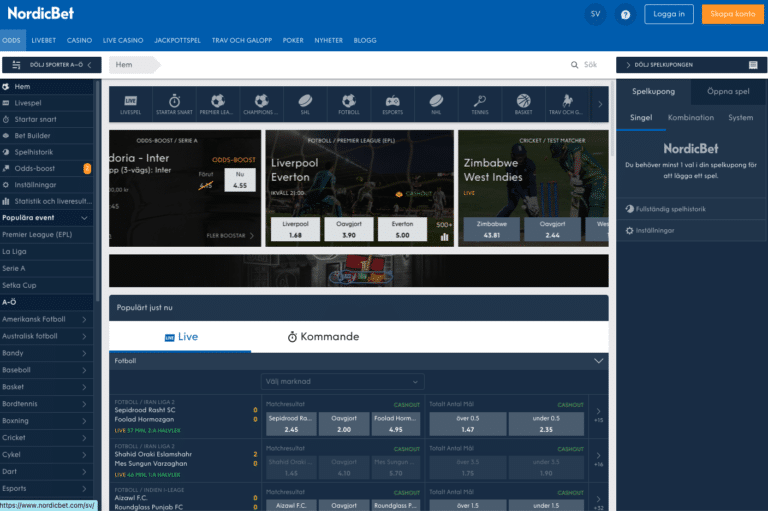Open statistics bar chart on Liverpool card
Screen dimensions: 768x511
coord(444,237)
